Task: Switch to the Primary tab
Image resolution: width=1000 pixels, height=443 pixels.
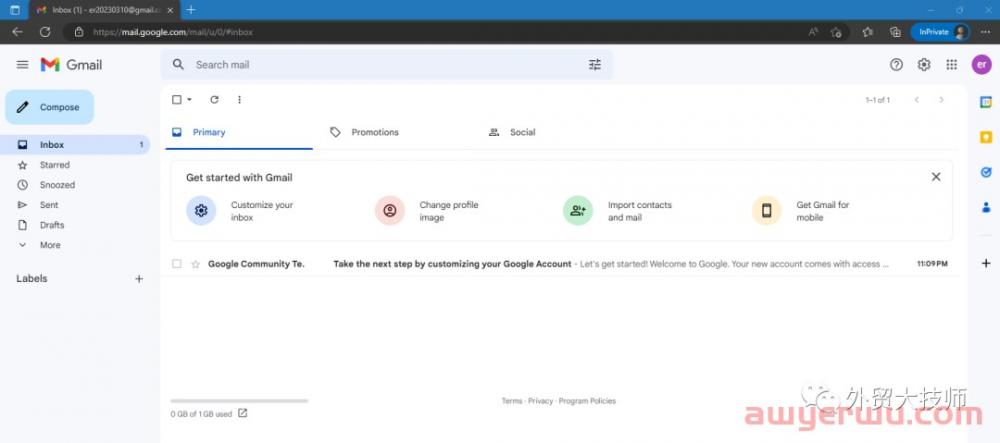Action: click(239, 133)
